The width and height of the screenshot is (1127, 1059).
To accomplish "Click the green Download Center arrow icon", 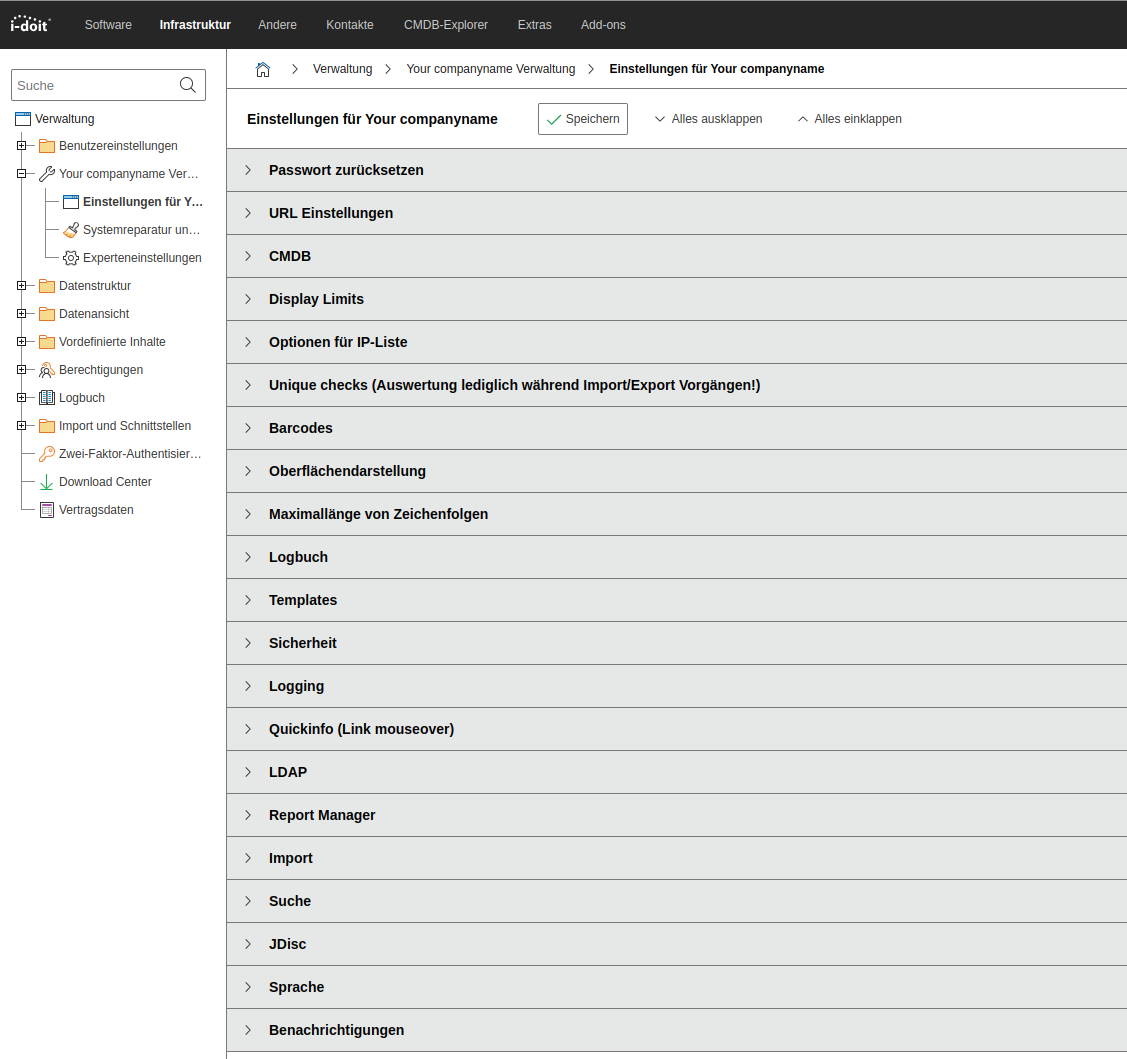I will 47,482.
